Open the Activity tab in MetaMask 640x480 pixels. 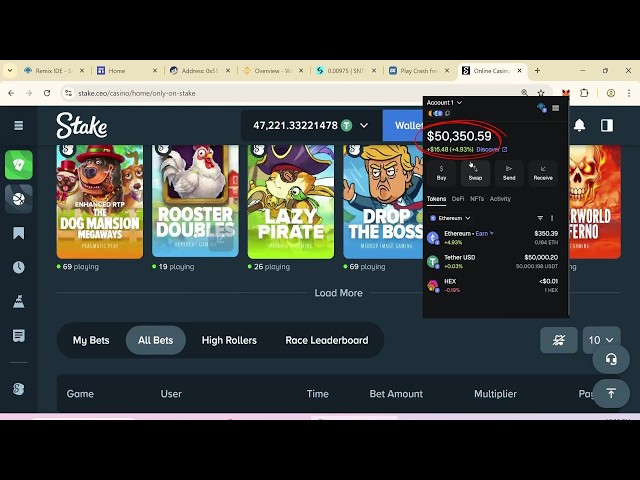(500, 199)
